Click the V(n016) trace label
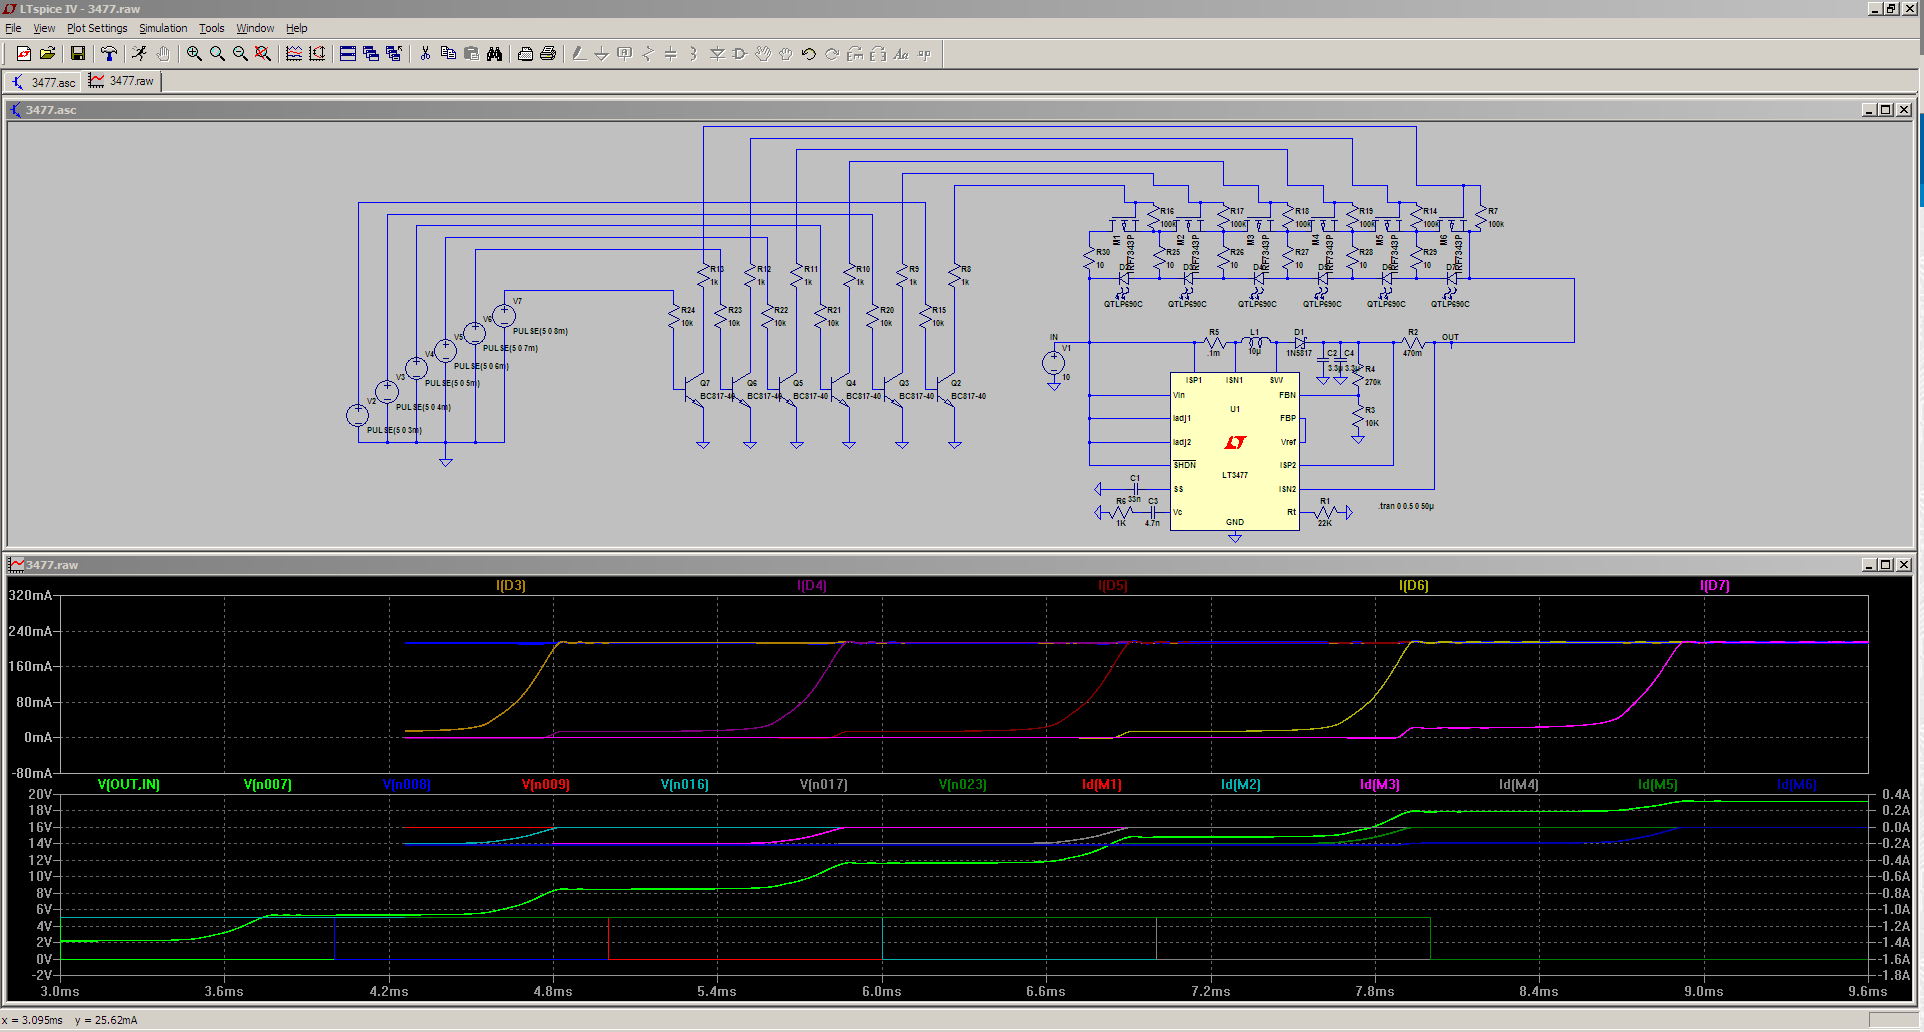The image size is (1924, 1032). (x=685, y=784)
